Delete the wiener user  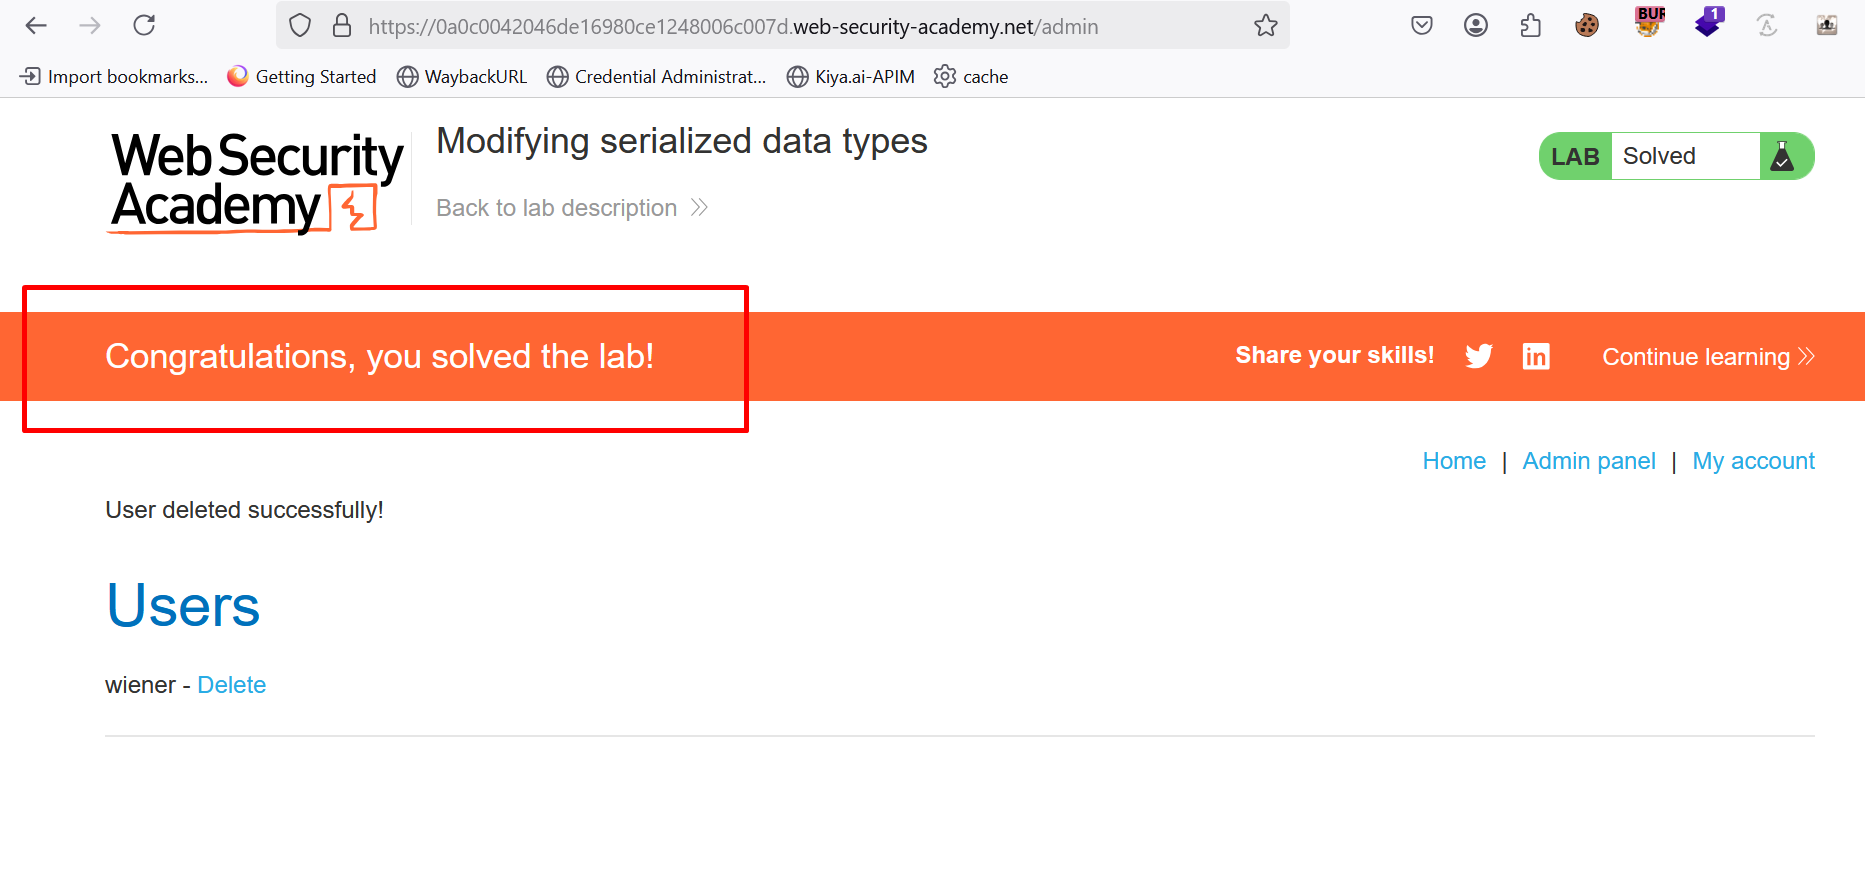click(x=231, y=685)
